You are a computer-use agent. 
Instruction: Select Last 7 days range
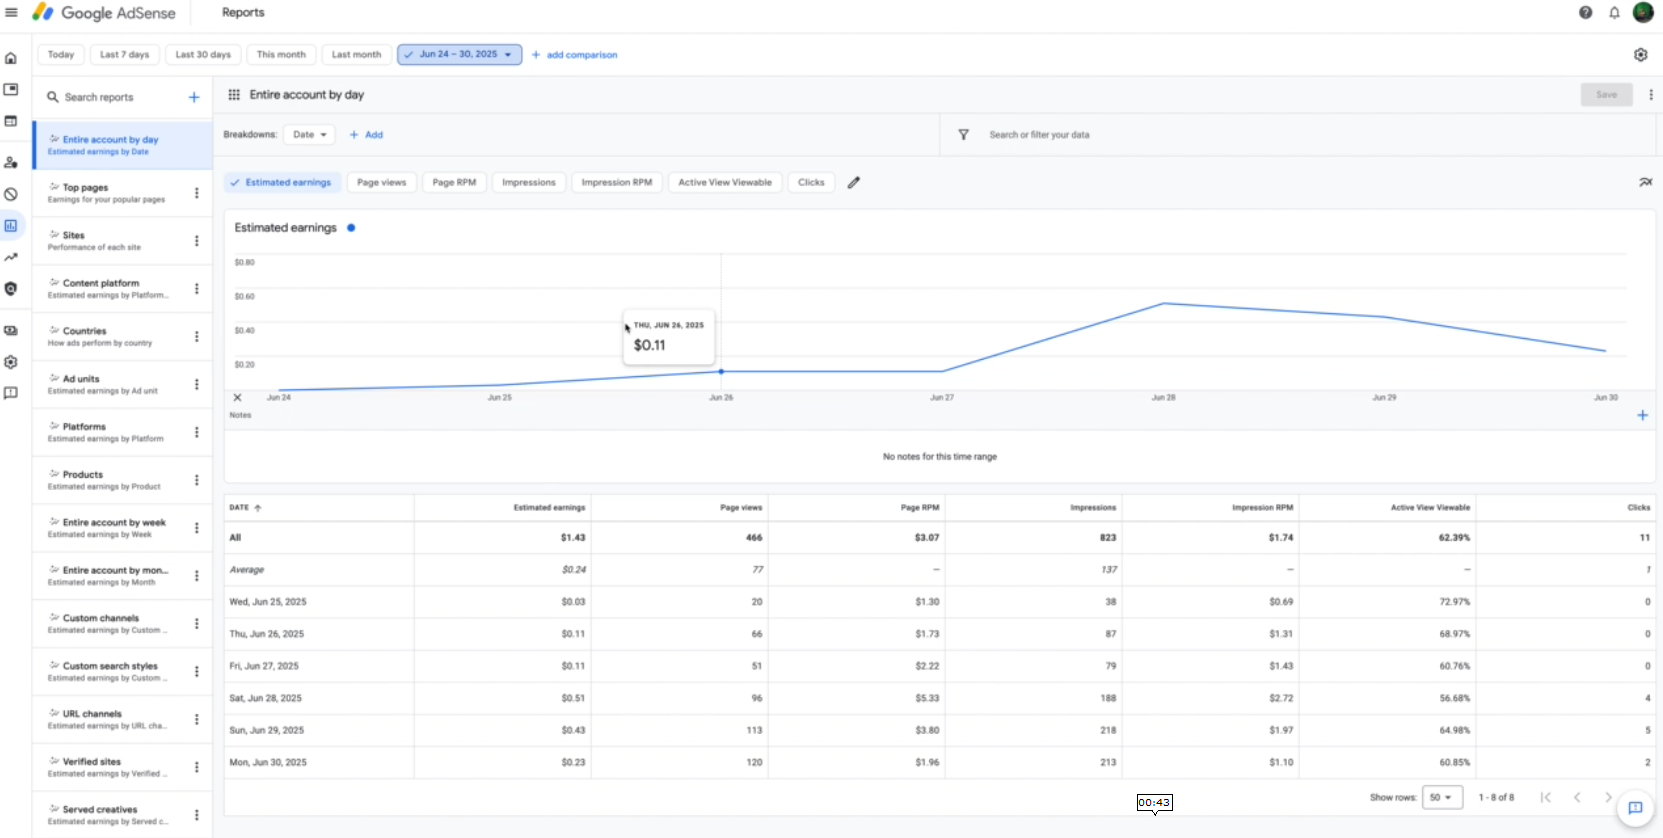coord(125,55)
